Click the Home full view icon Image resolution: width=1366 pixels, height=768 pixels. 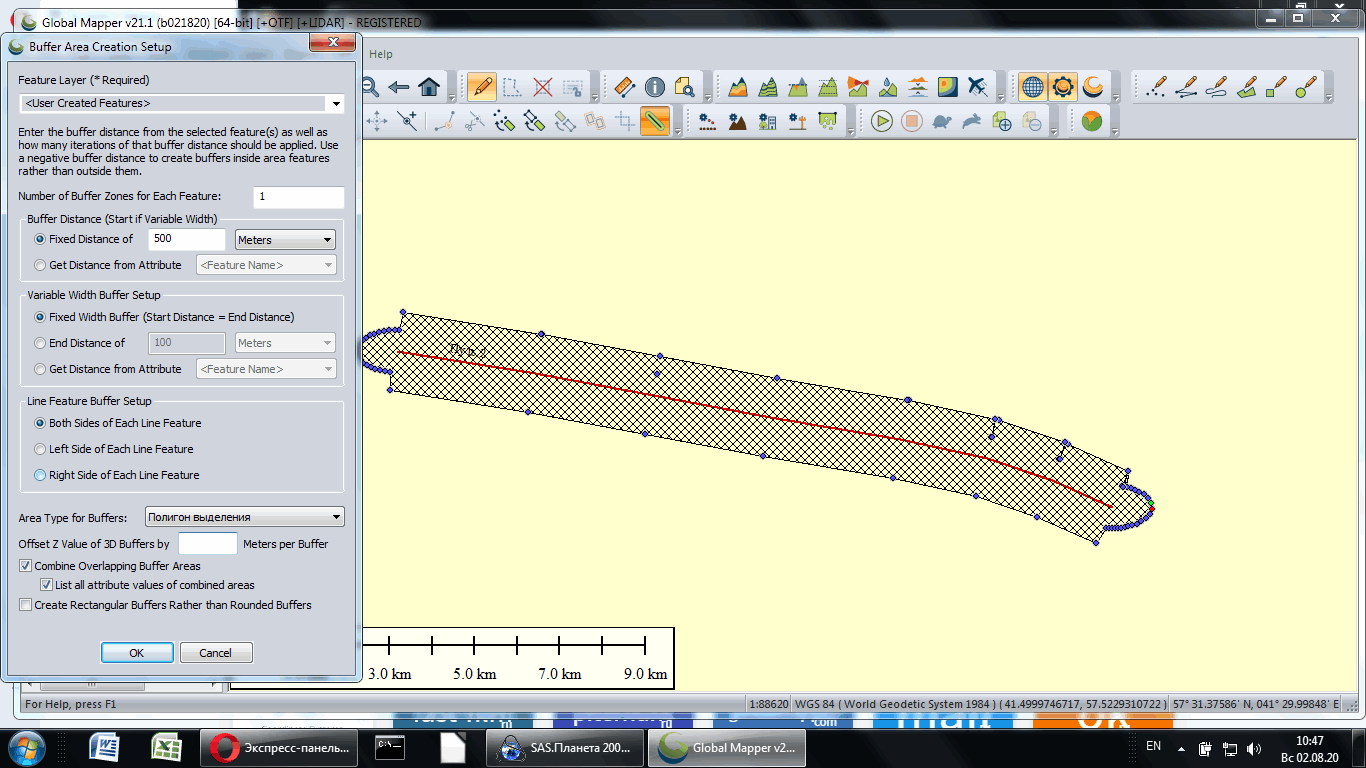pyautogui.click(x=429, y=87)
